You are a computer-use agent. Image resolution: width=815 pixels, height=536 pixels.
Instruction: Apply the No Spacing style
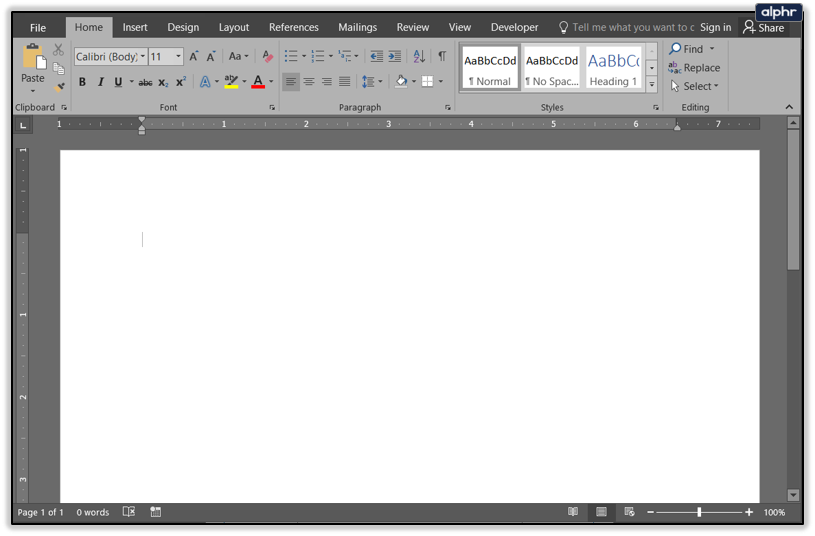click(x=551, y=68)
